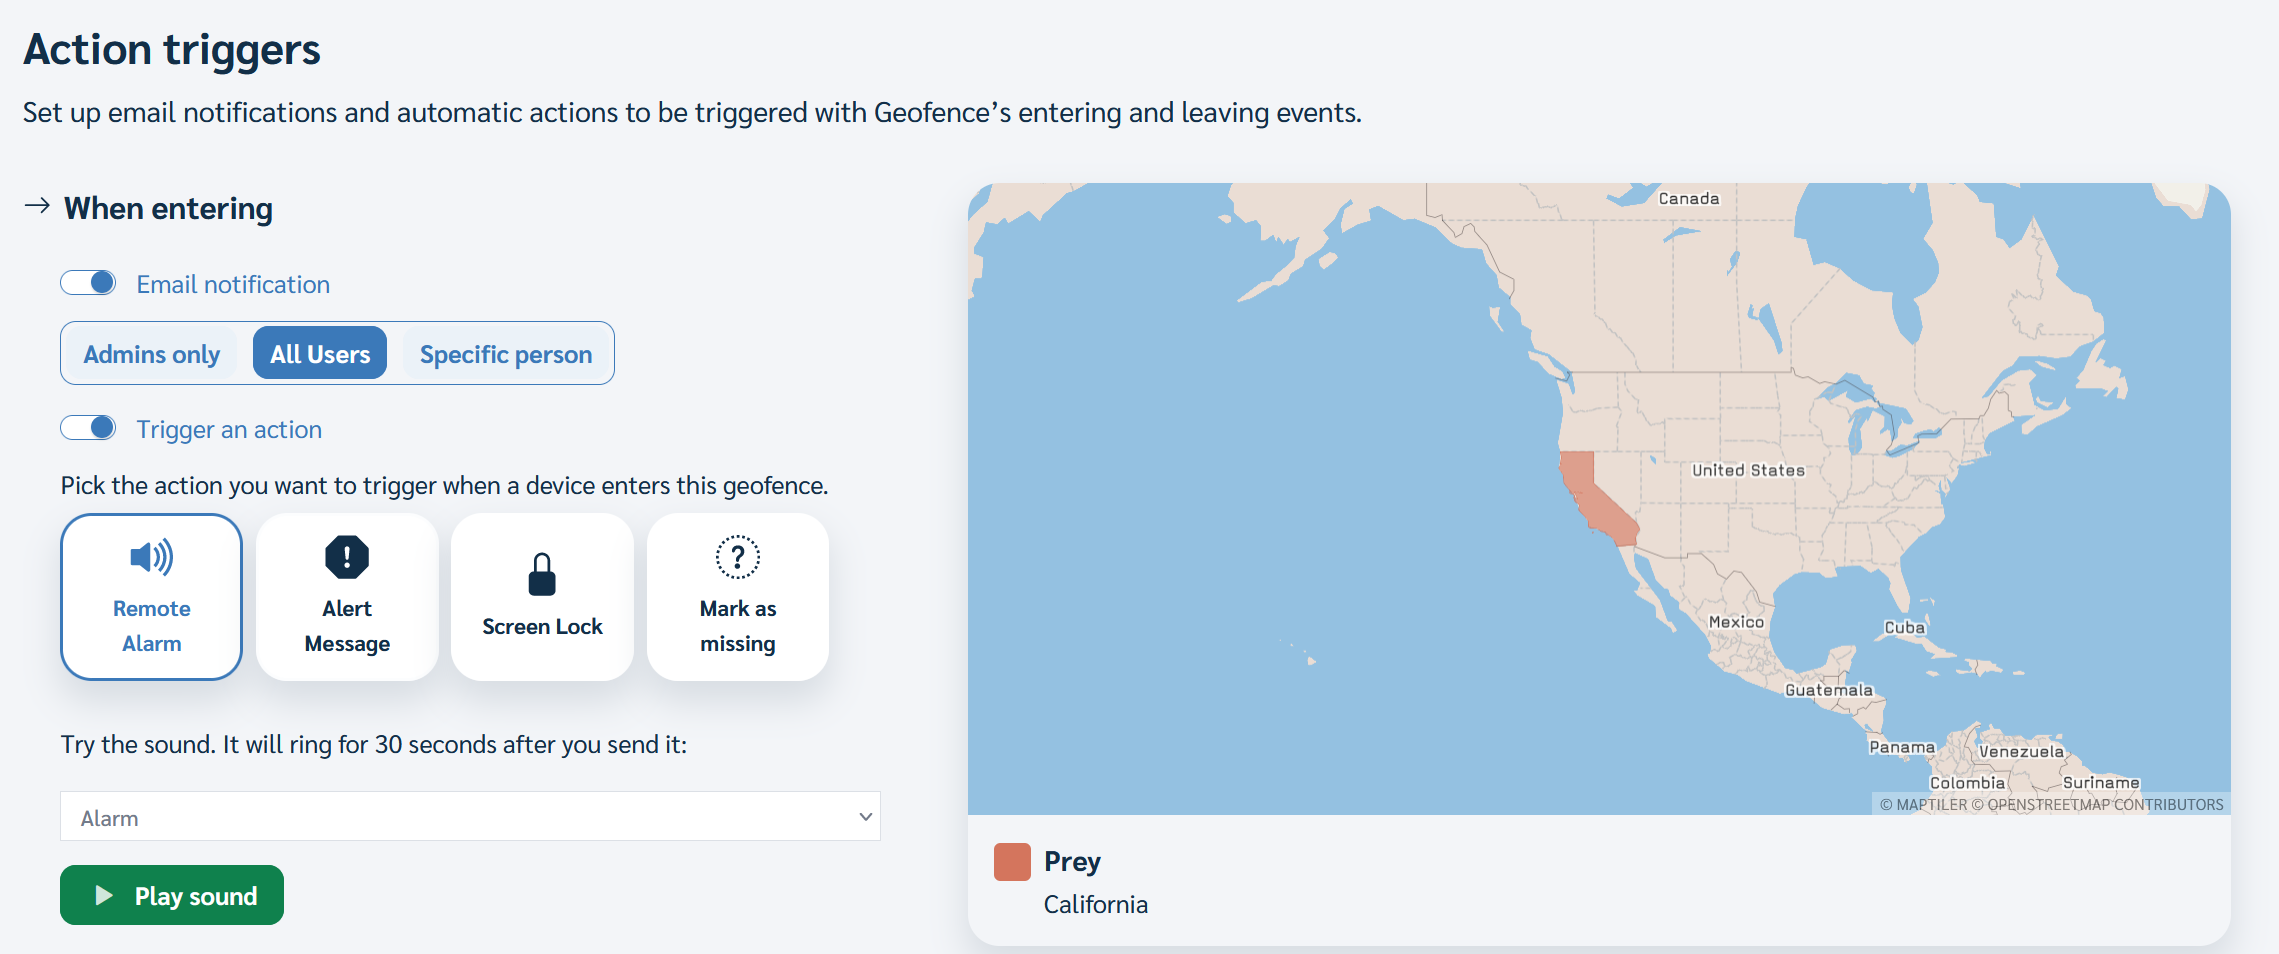This screenshot has width=2279, height=954.
Task: Disable the Trigger an action switch
Action: tap(88, 428)
